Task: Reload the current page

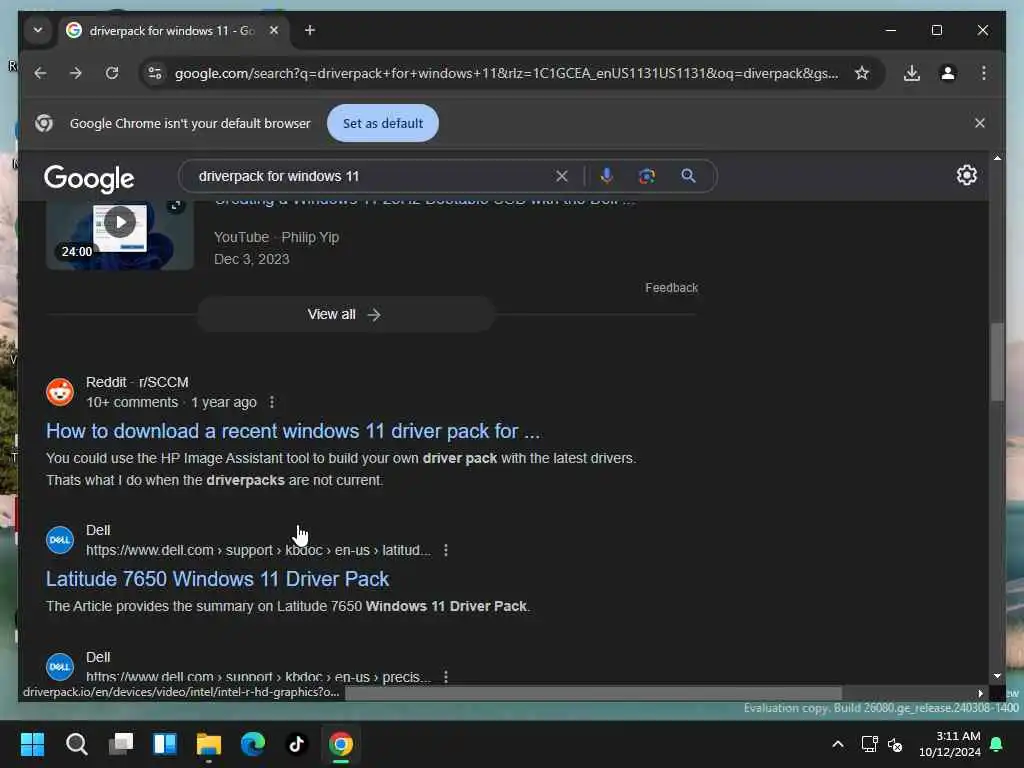Action: coord(112,73)
